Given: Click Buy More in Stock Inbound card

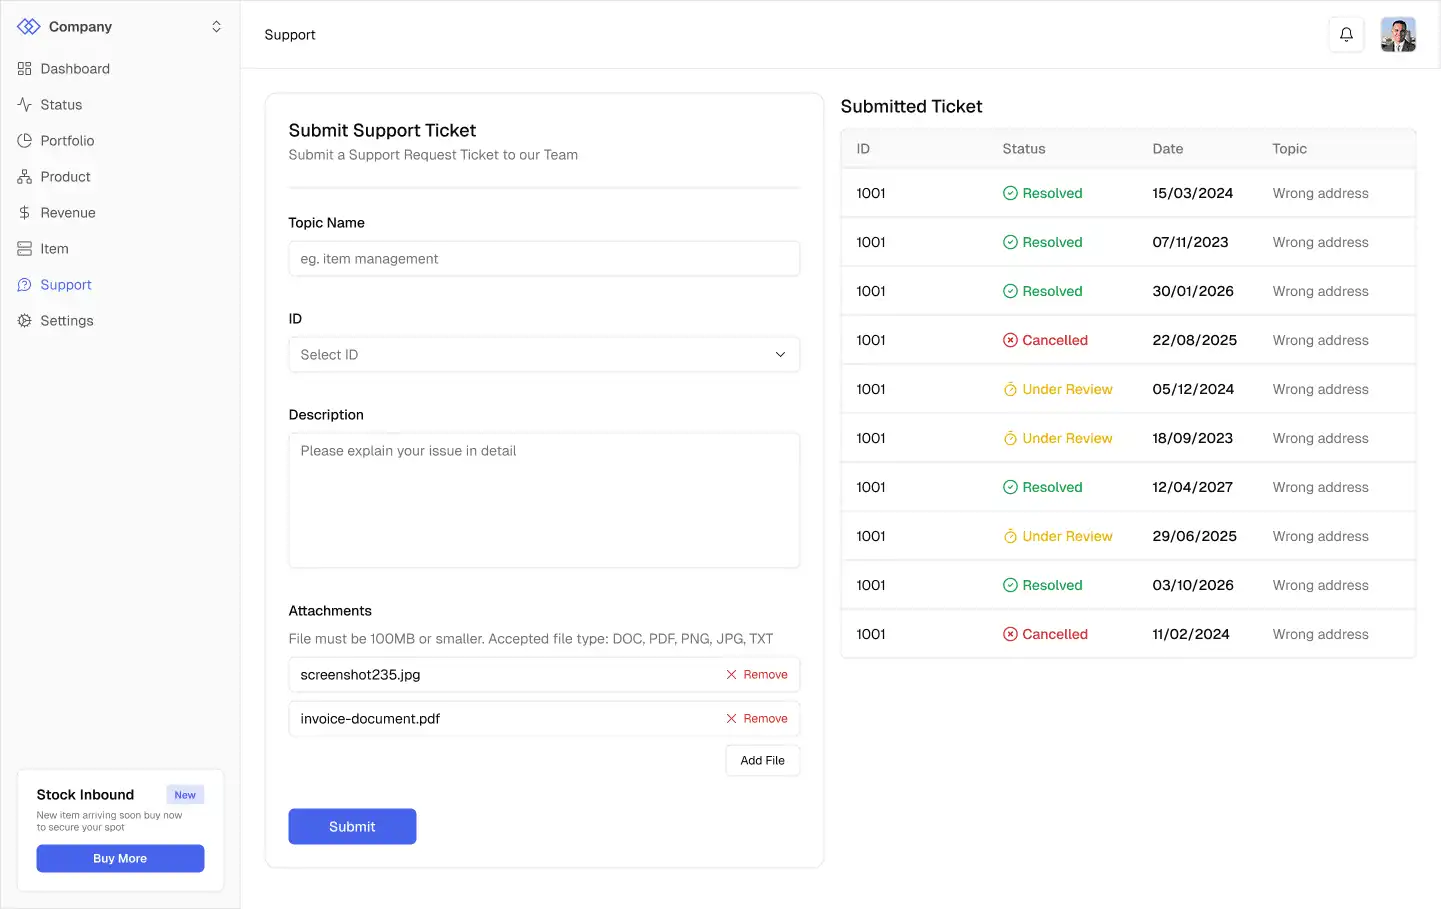Looking at the screenshot, I should pyautogui.click(x=120, y=859).
